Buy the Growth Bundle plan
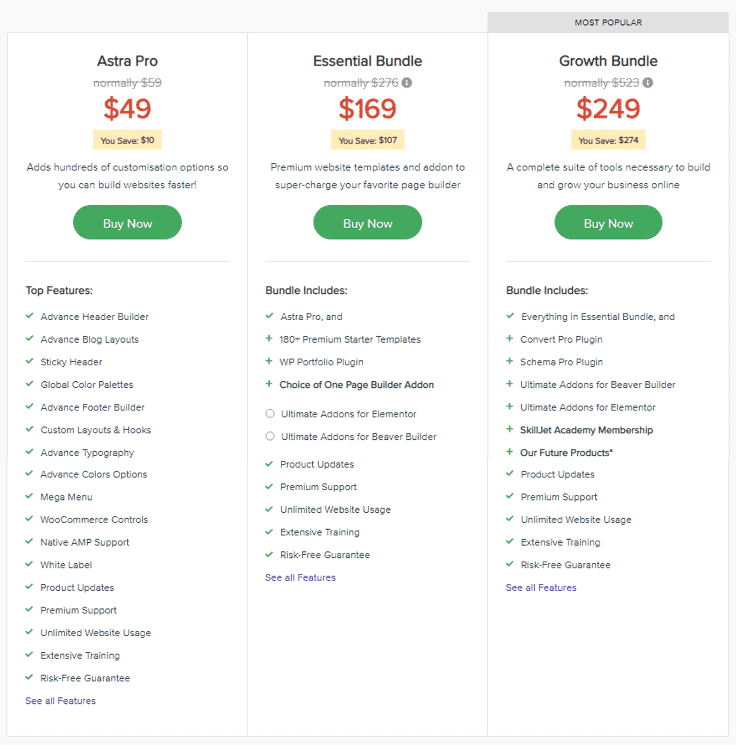Viewport: 736px width, 745px height. pos(608,222)
